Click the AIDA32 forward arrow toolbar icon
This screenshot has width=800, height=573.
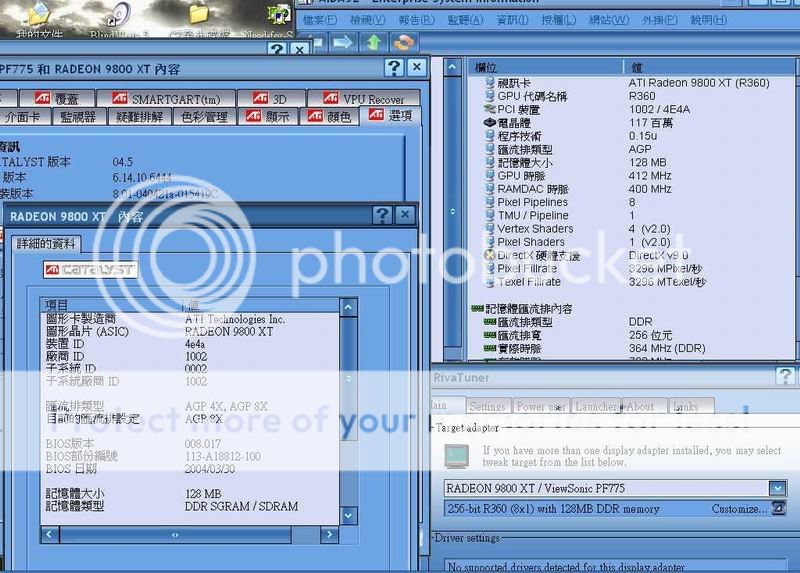coord(342,42)
